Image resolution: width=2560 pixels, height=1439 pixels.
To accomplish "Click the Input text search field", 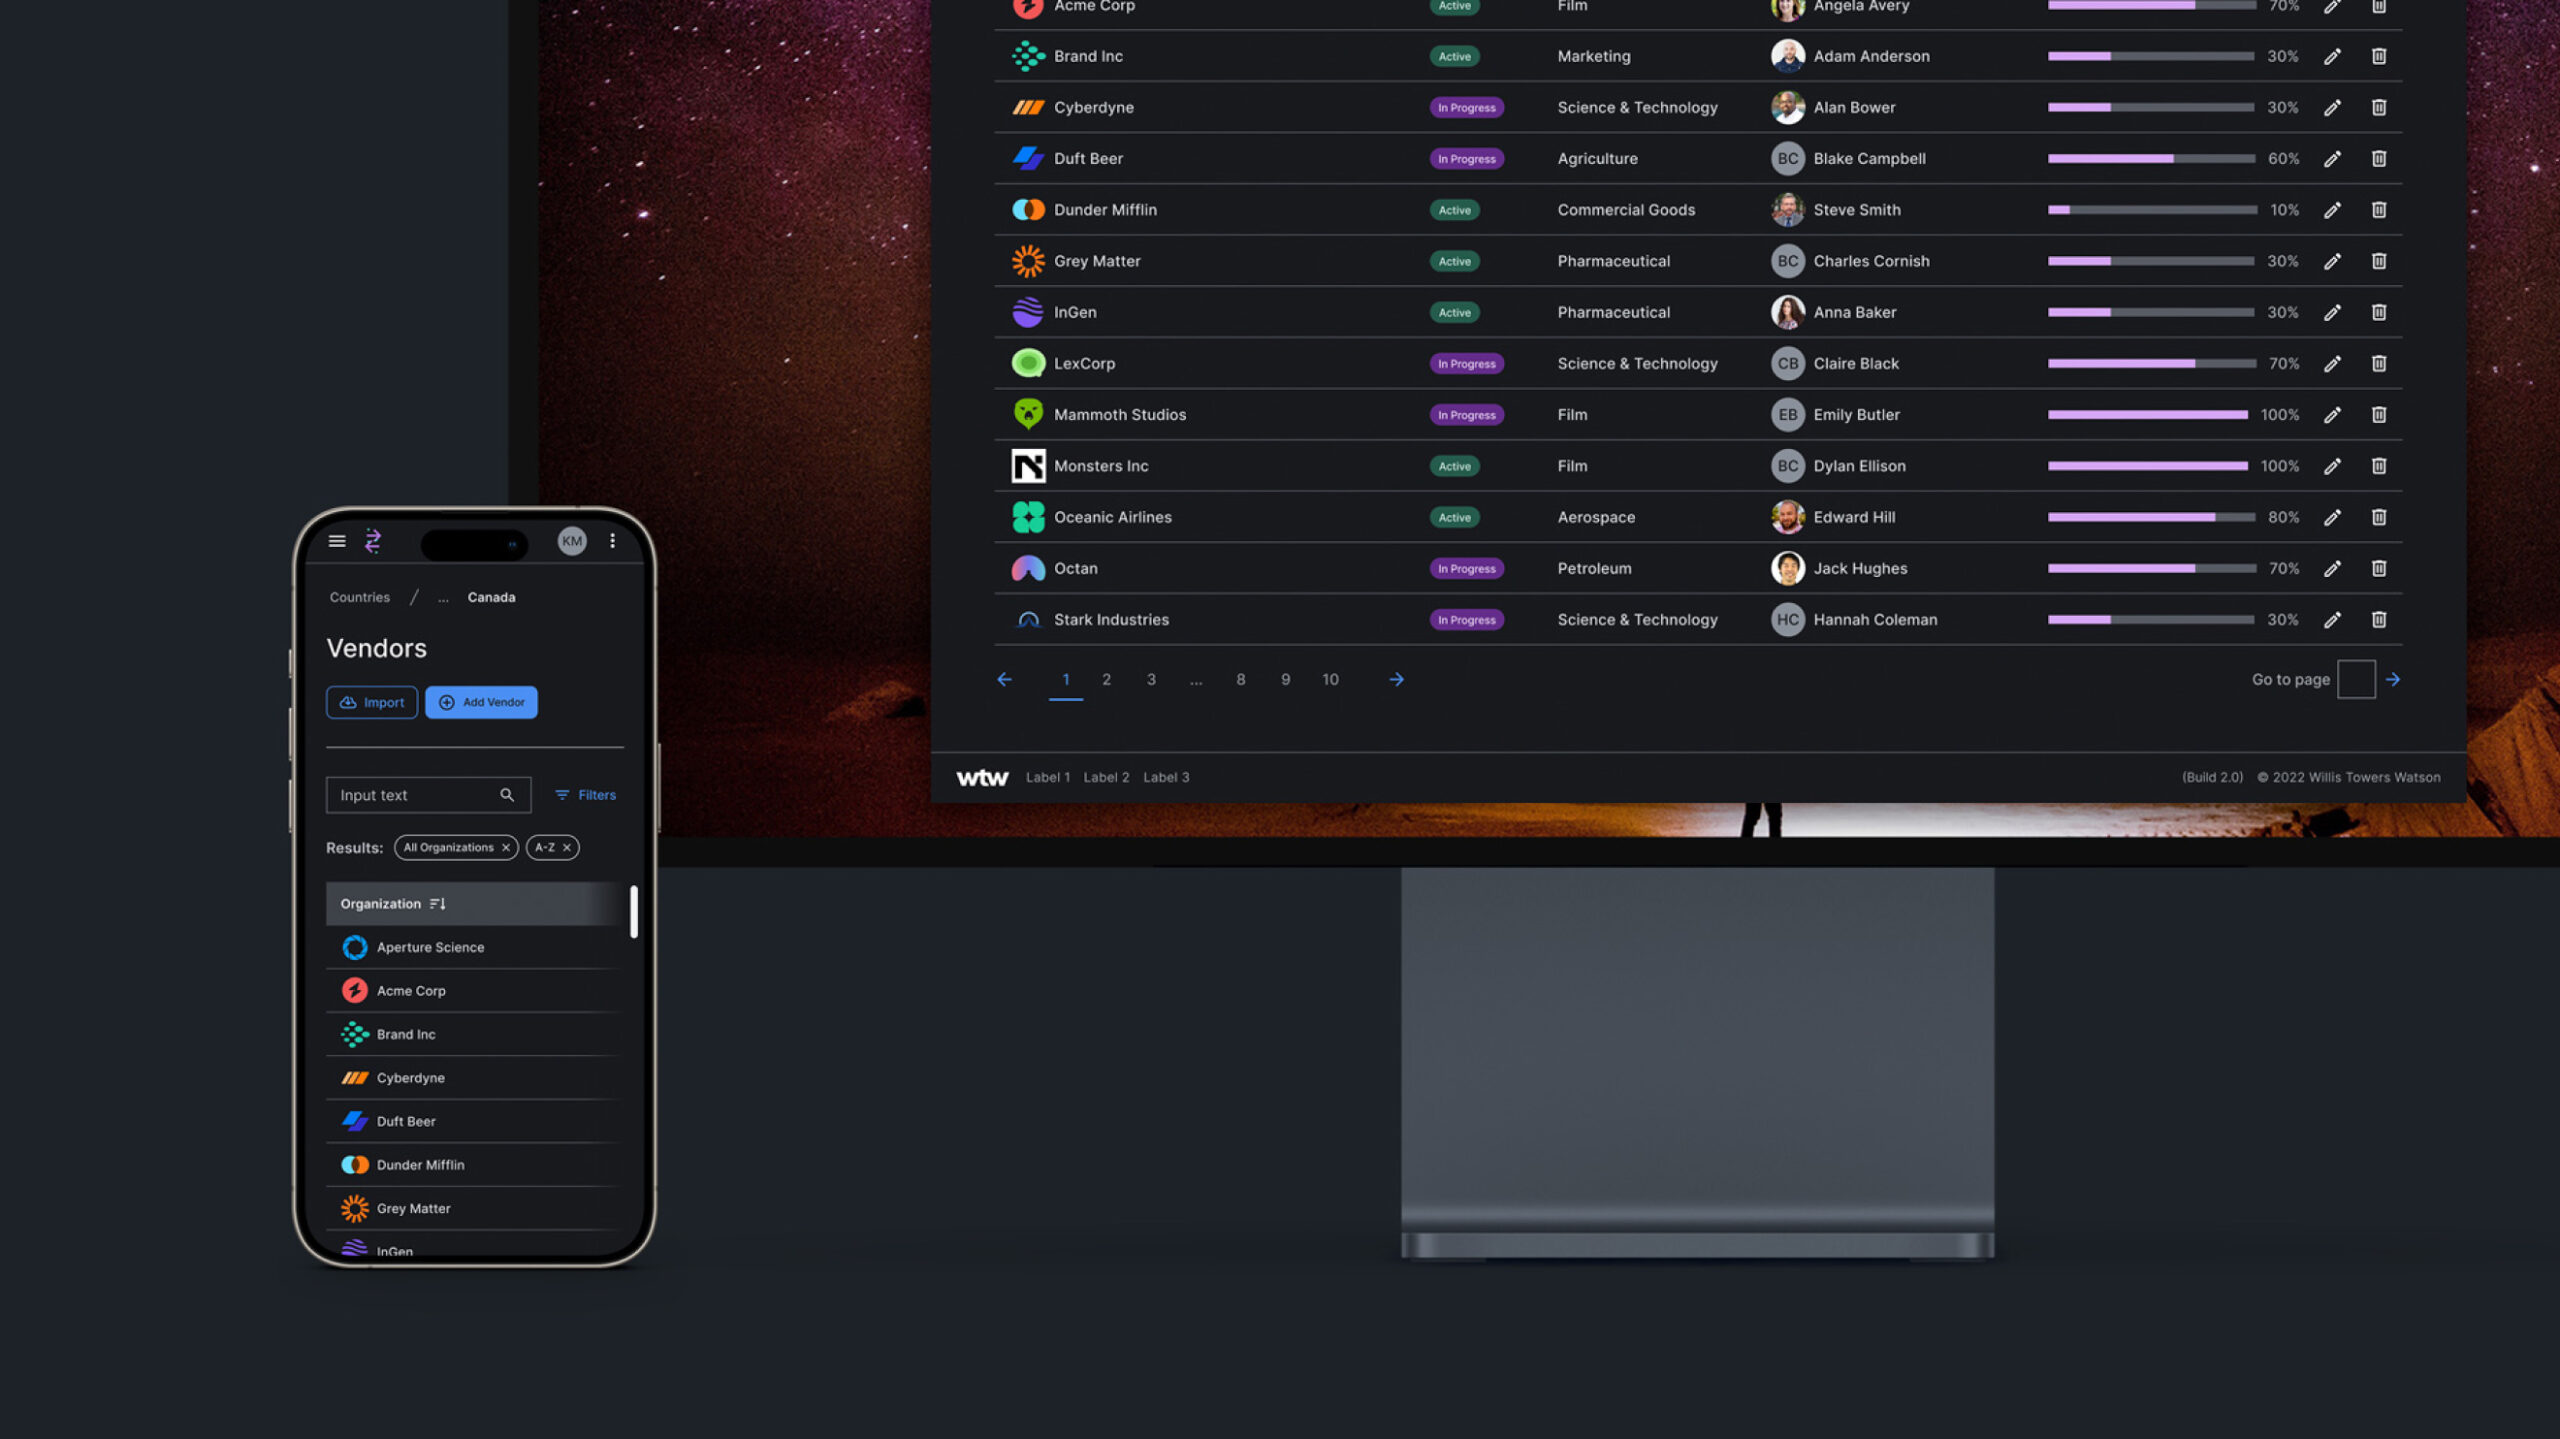I will coord(428,795).
